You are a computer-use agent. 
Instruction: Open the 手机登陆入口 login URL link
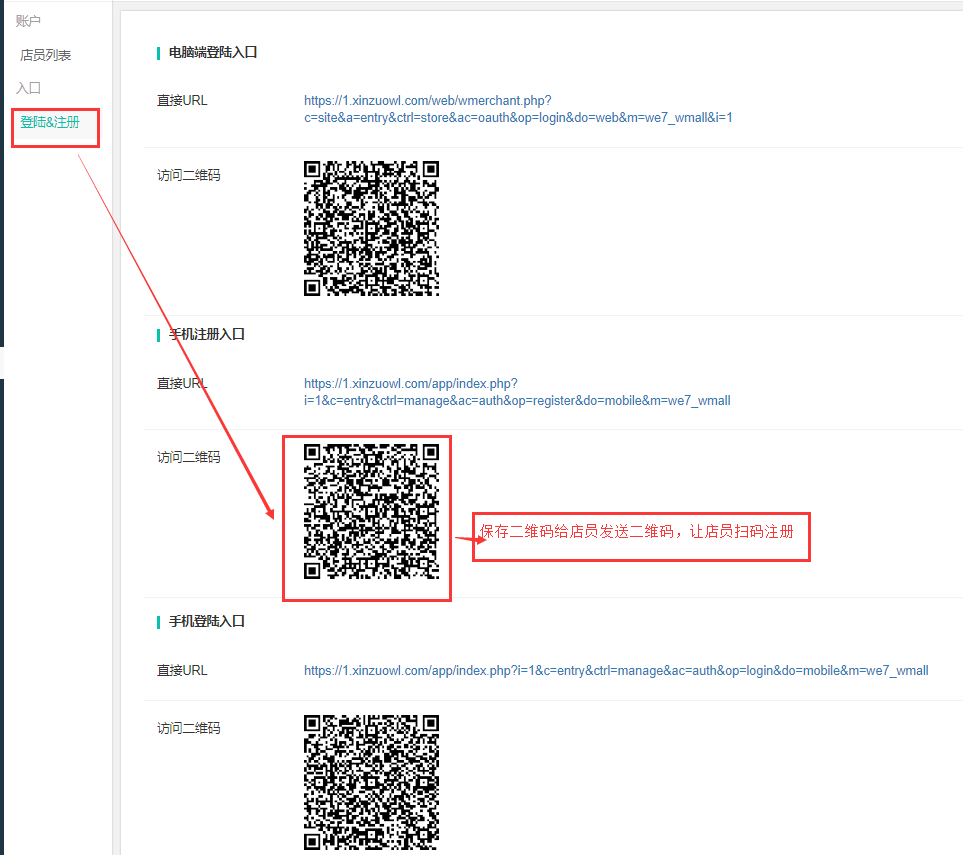point(616,671)
